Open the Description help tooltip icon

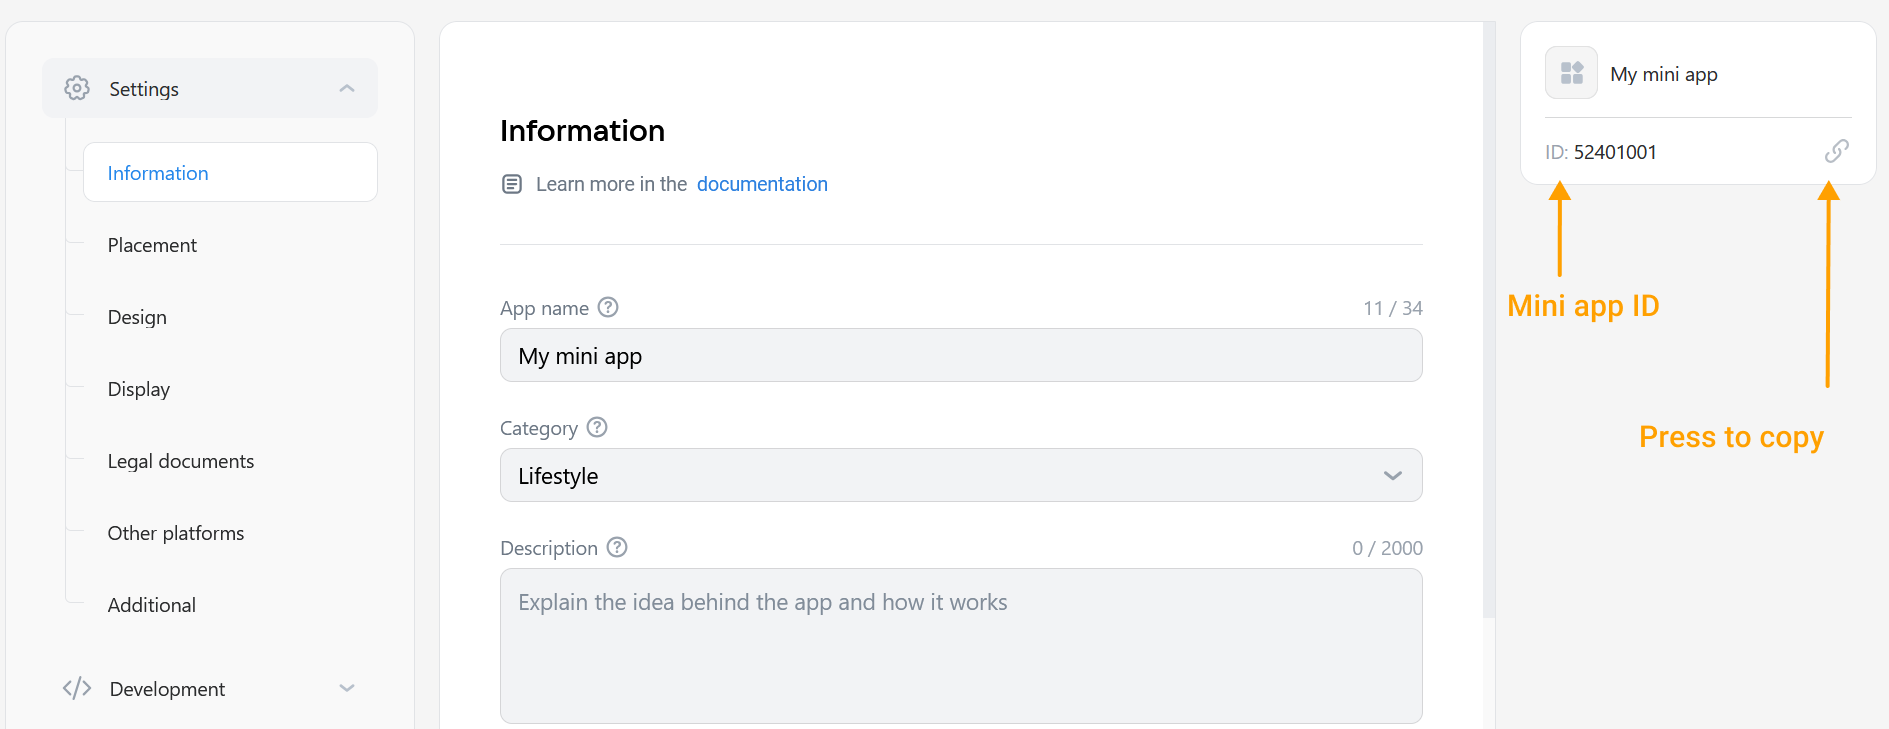click(617, 547)
